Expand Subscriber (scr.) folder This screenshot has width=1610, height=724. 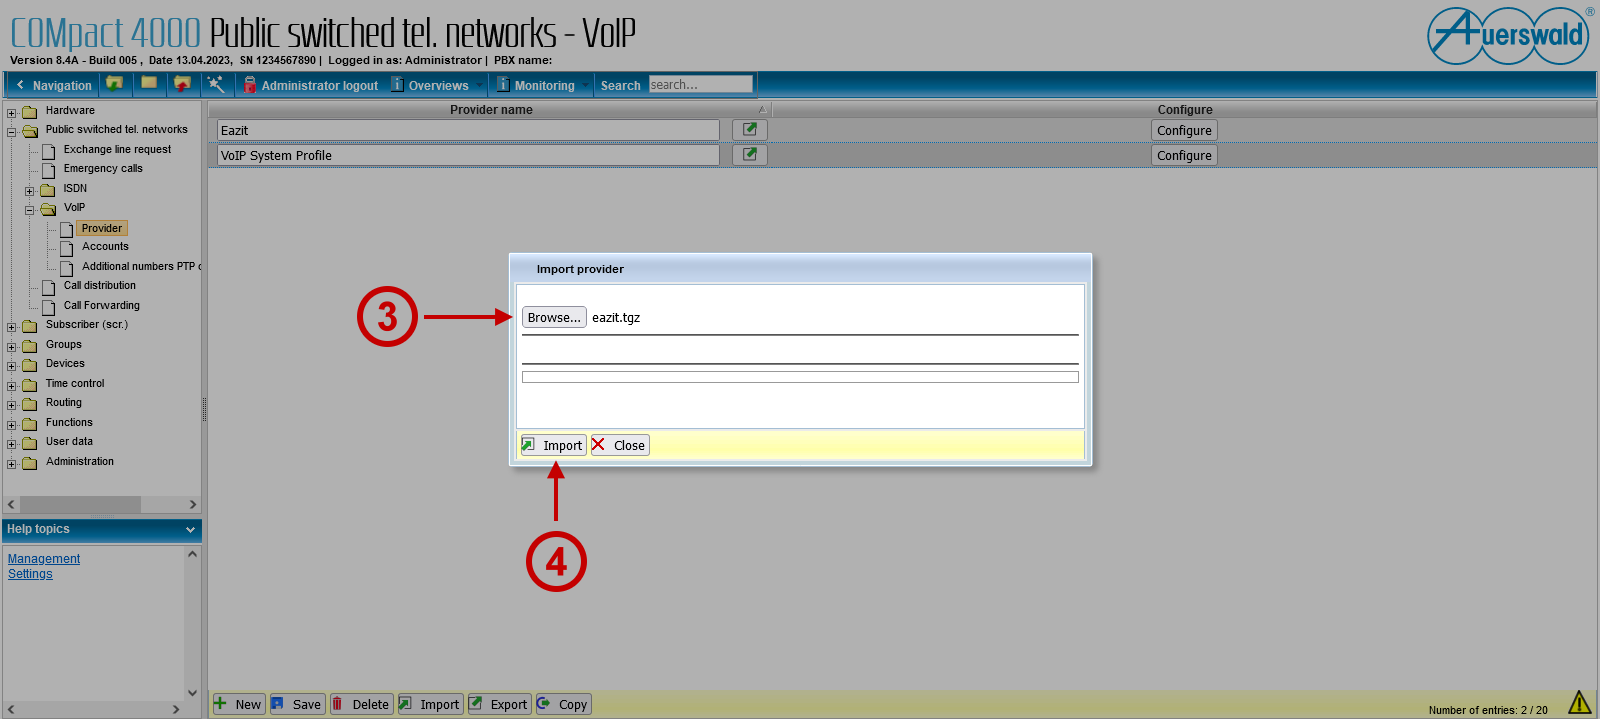(x=12, y=327)
